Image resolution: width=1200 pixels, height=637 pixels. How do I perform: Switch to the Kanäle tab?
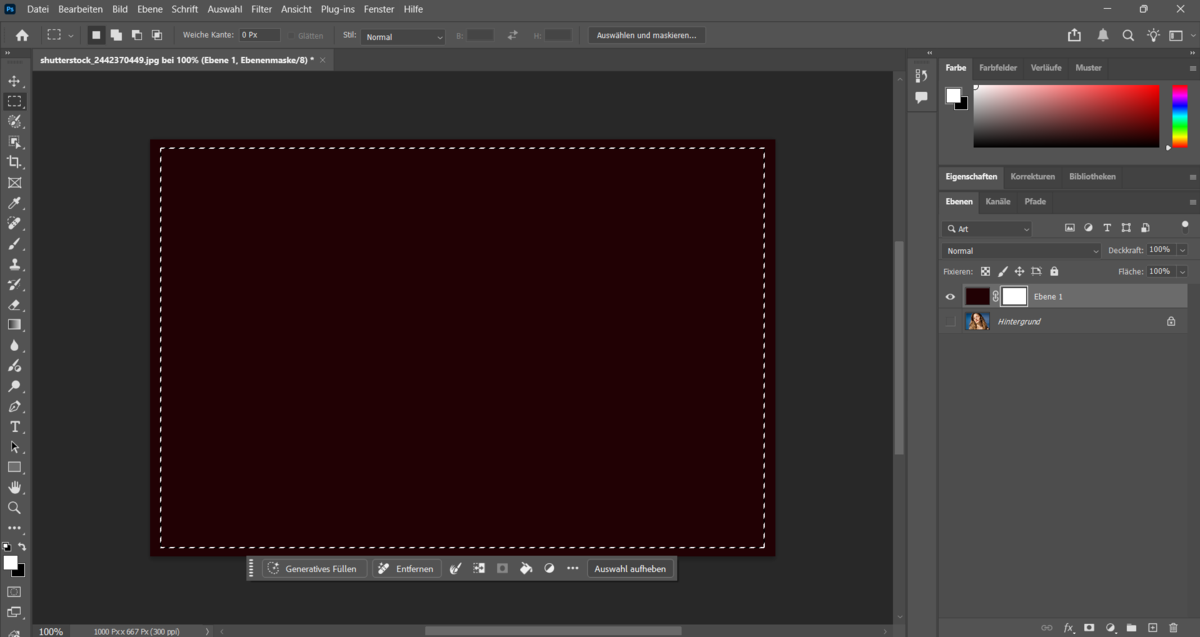997,201
